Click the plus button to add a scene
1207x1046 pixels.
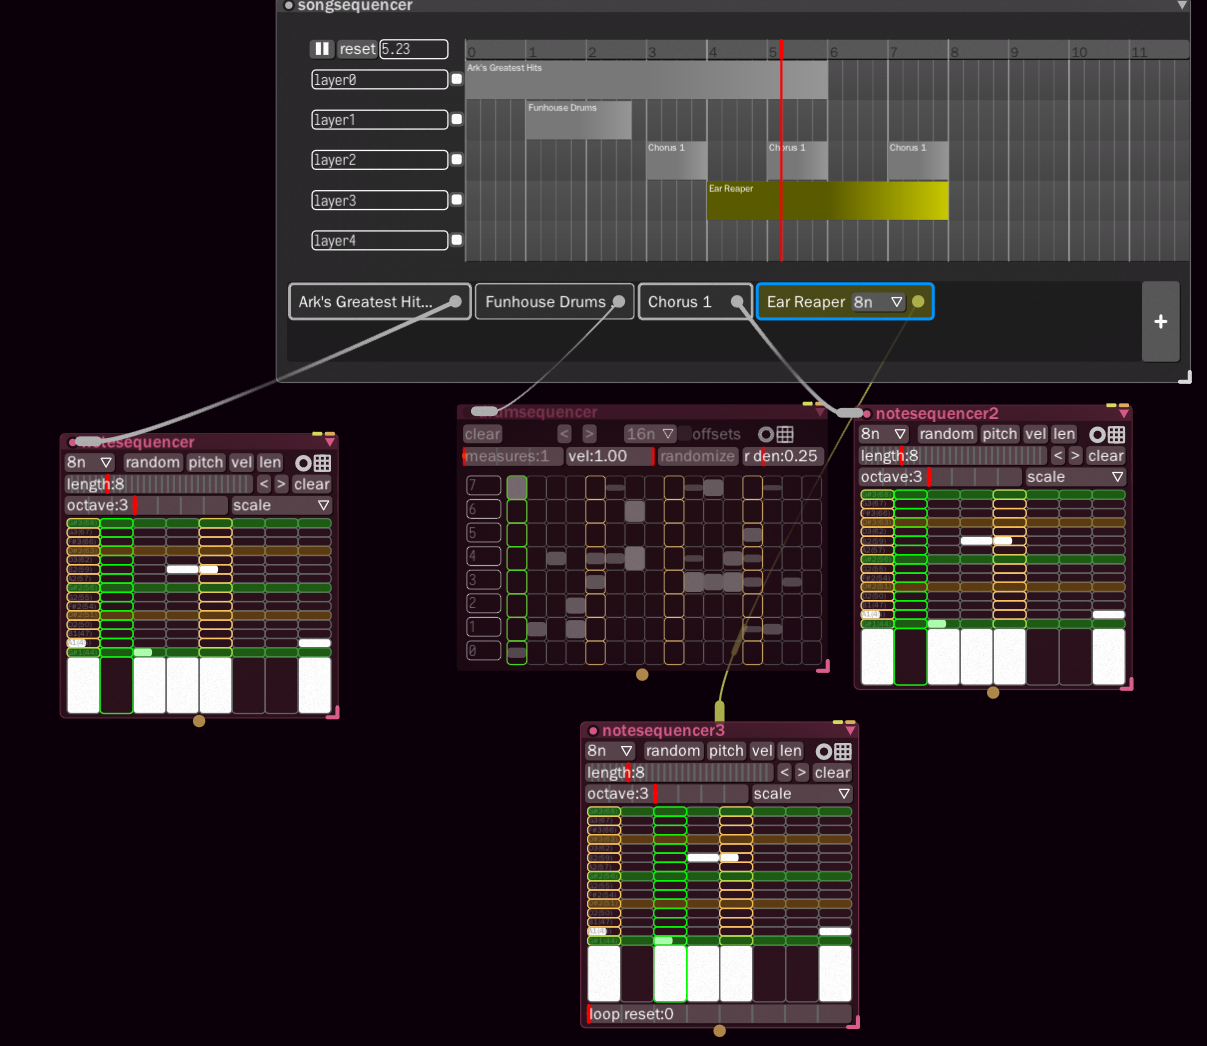click(x=1160, y=321)
